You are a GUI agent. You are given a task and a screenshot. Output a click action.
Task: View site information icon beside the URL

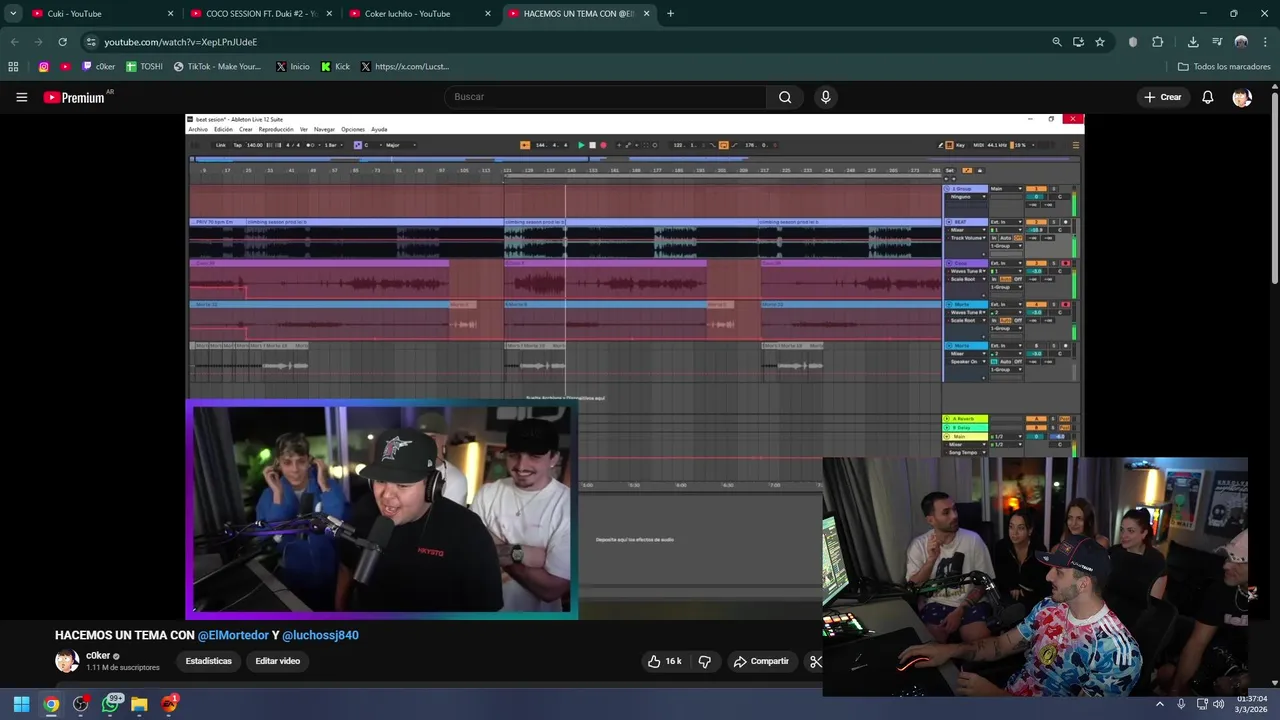click(x=91, y=42)
